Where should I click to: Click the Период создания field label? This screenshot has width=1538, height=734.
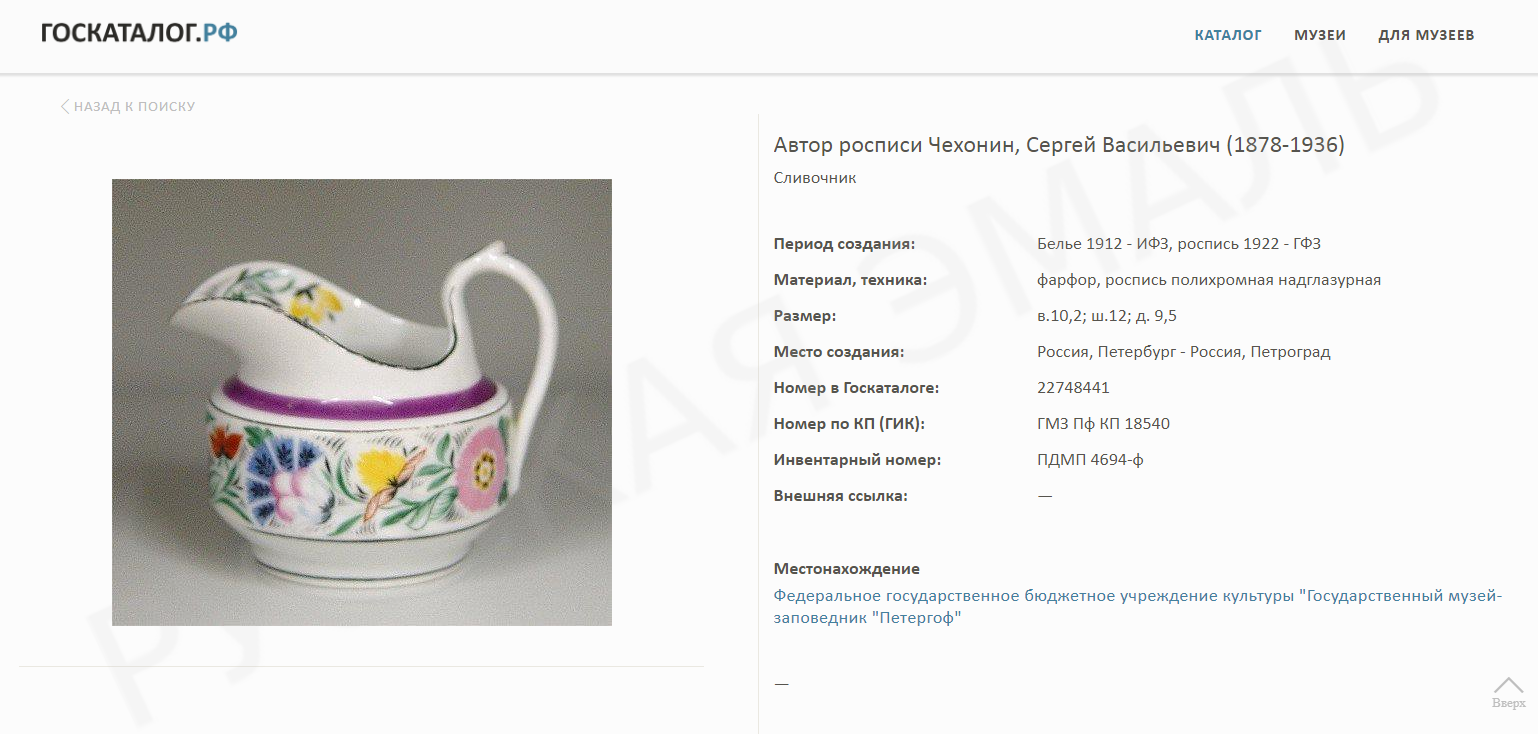coord(844,244)
